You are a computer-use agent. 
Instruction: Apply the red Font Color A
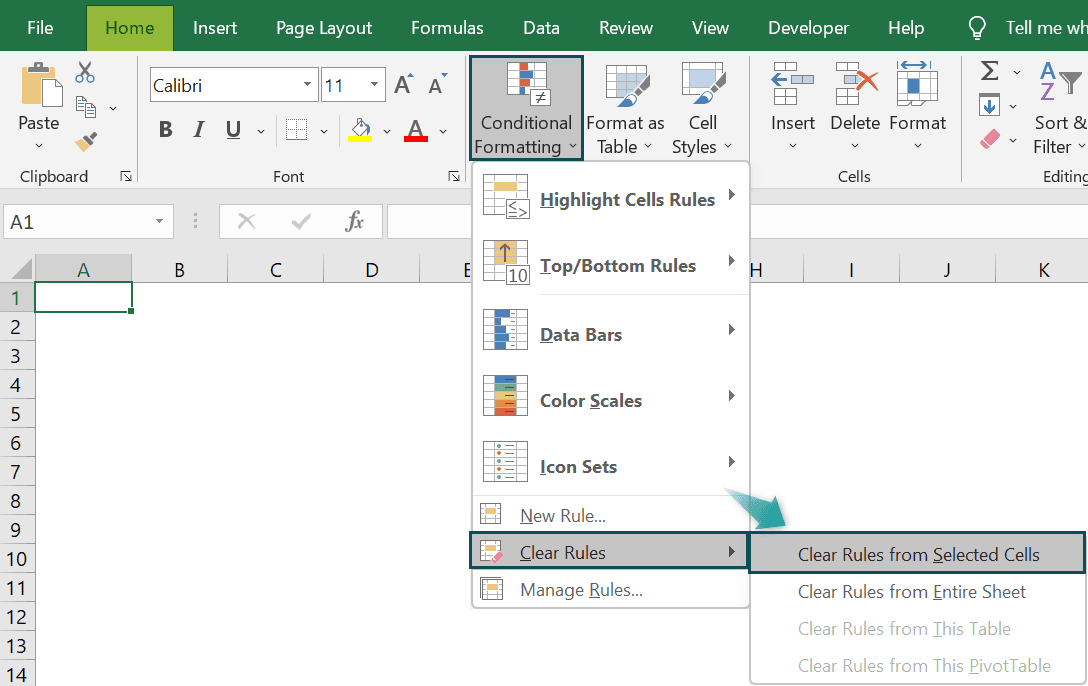(x=416, y=130)
